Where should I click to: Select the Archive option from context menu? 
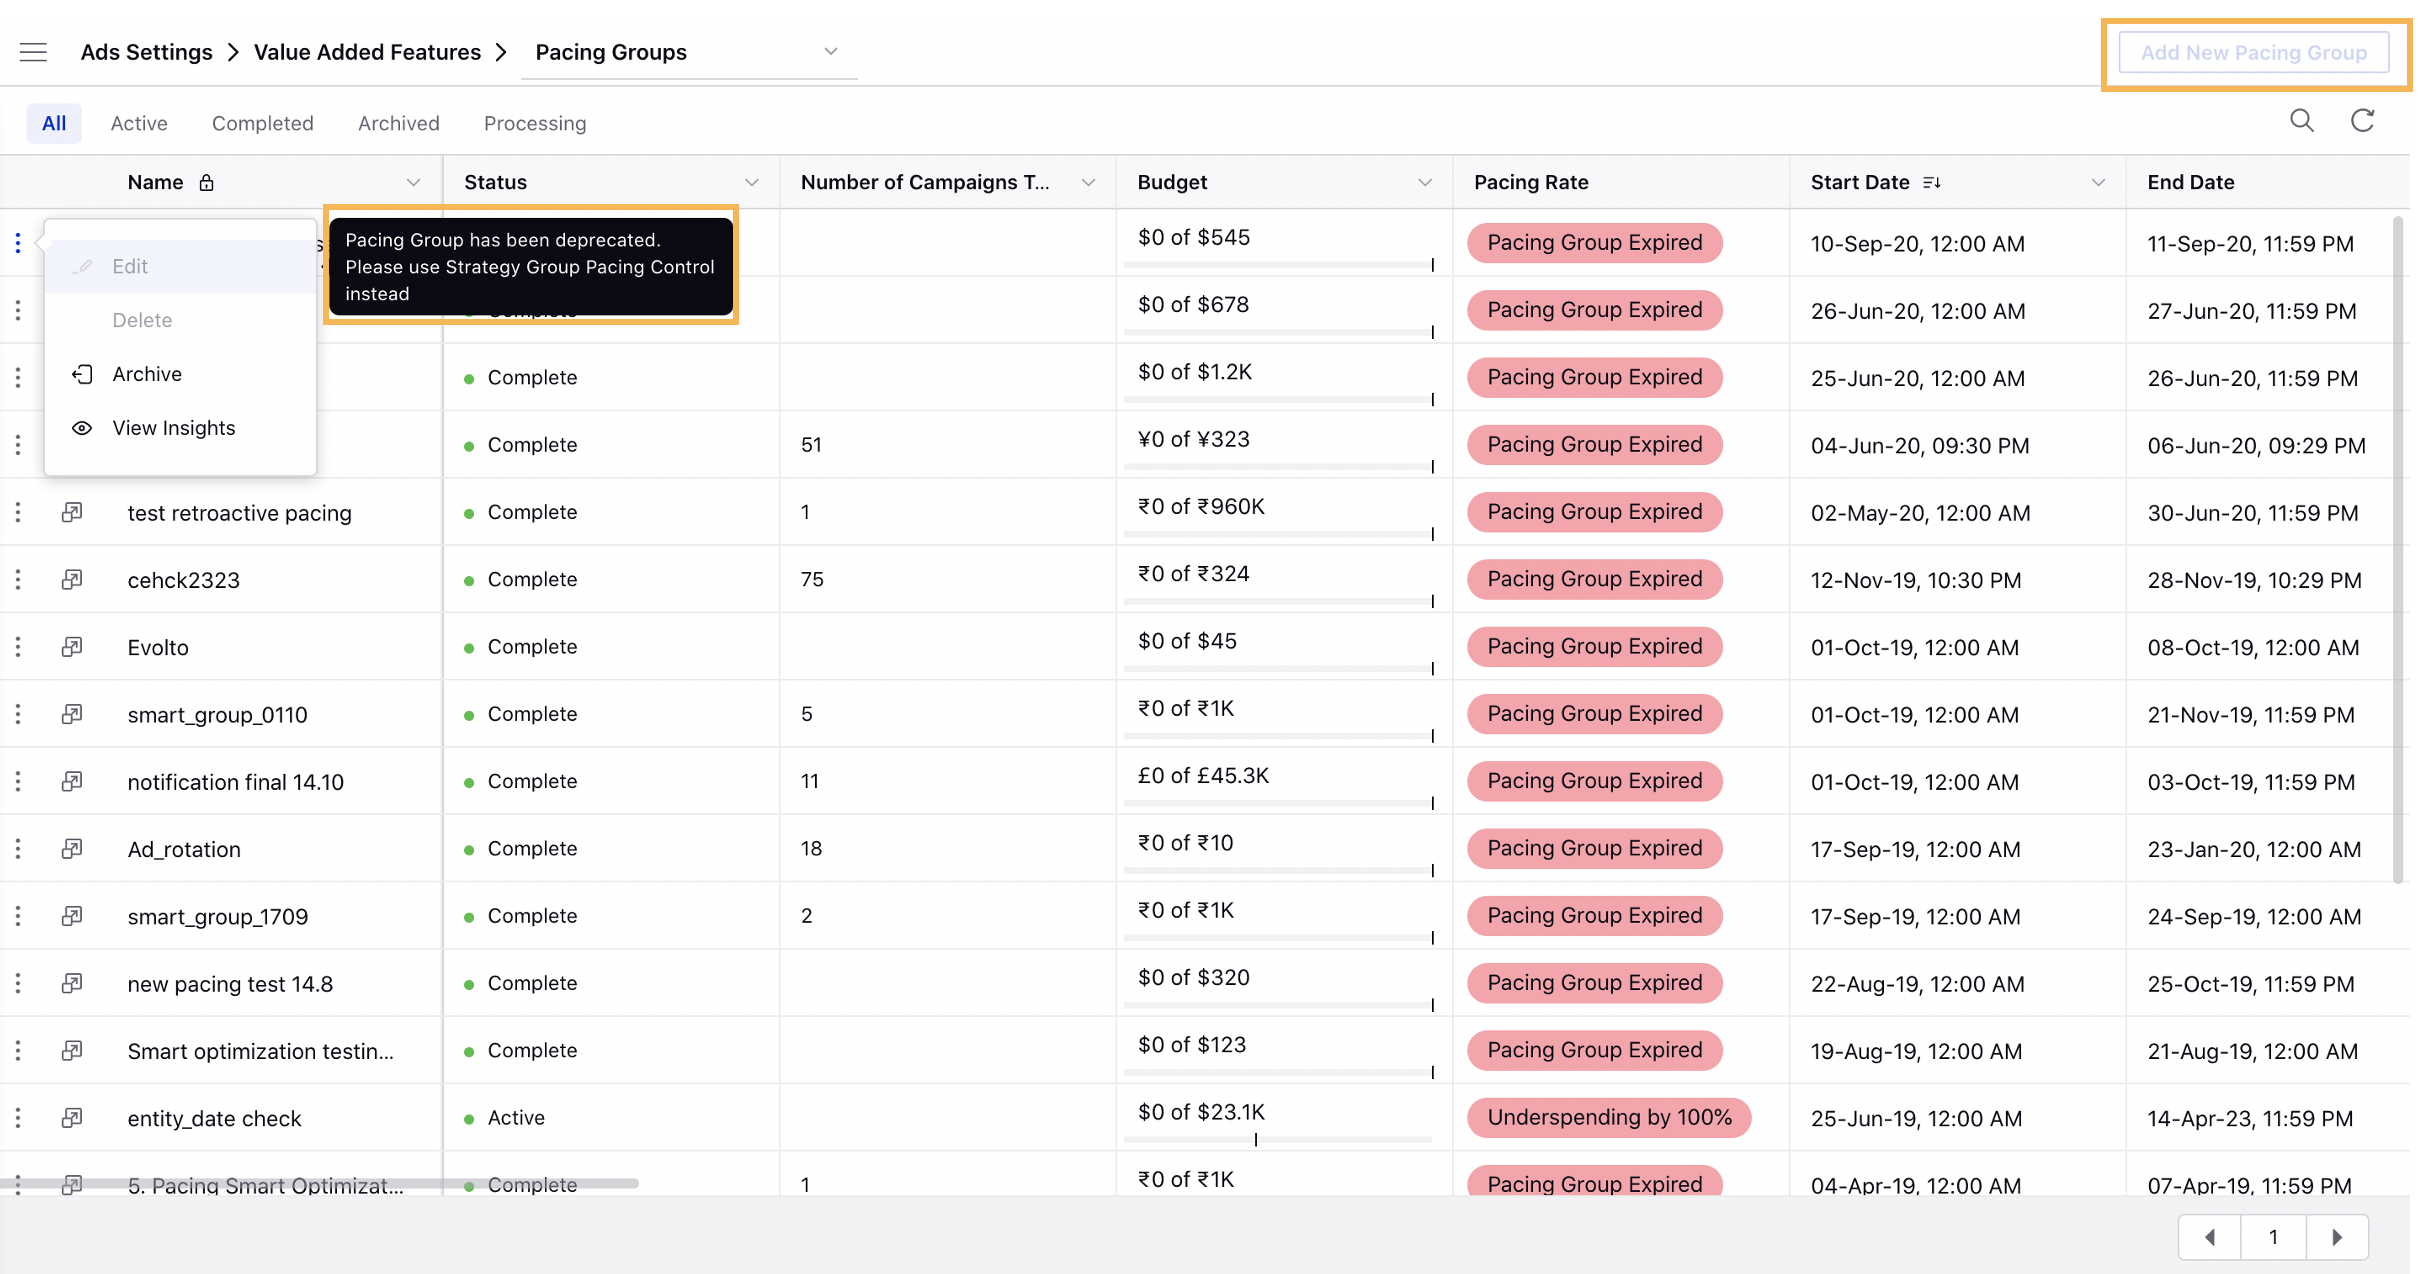(x=146, y=373)
